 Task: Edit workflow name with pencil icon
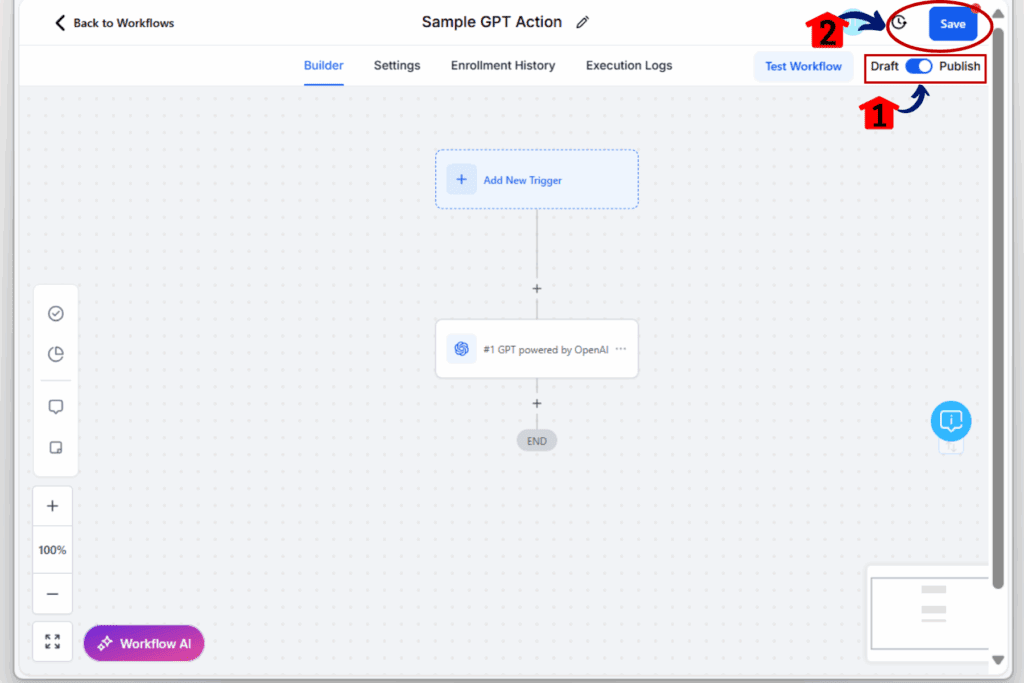click(583, 22)
